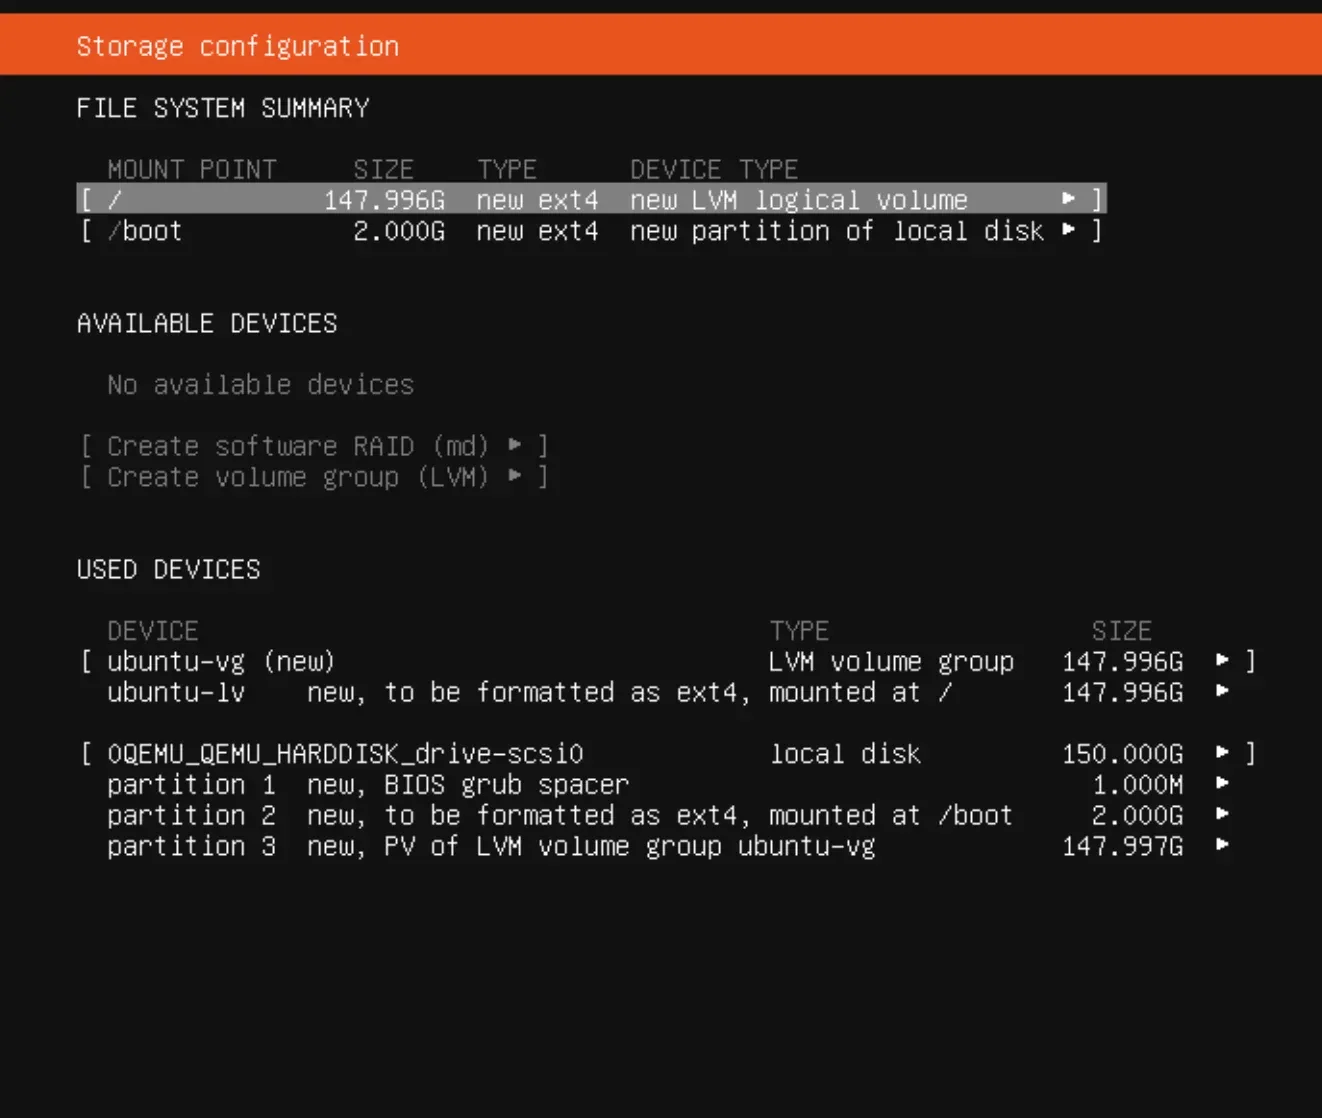The height and width of the screenshot is (1118, 1322).
Task: Open the arrow for partition 3 PV row
Action: tap(1222, 845)
